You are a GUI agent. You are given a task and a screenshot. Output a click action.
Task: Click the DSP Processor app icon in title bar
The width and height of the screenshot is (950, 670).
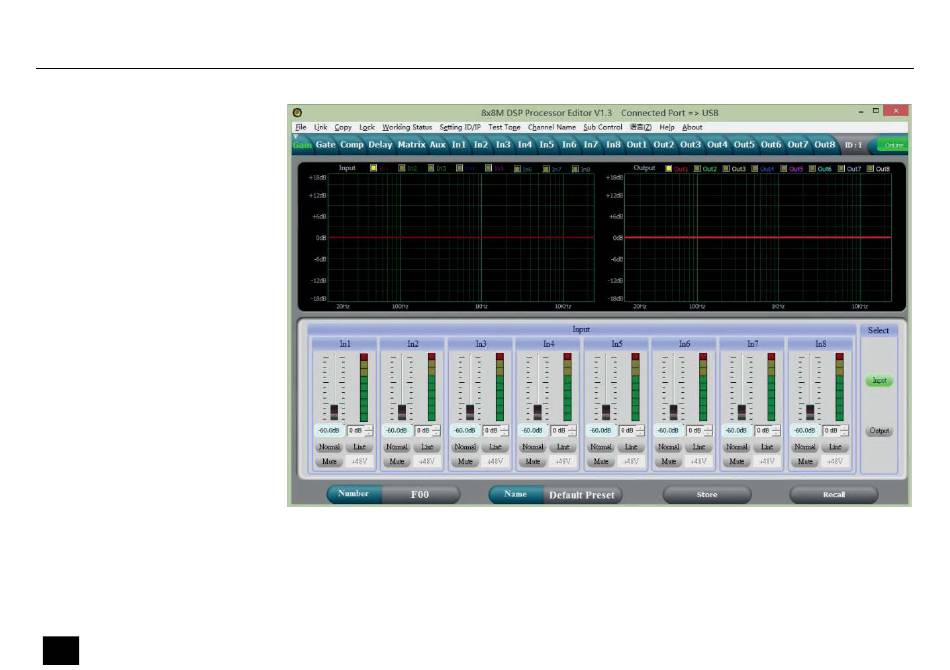click(297, 113)
